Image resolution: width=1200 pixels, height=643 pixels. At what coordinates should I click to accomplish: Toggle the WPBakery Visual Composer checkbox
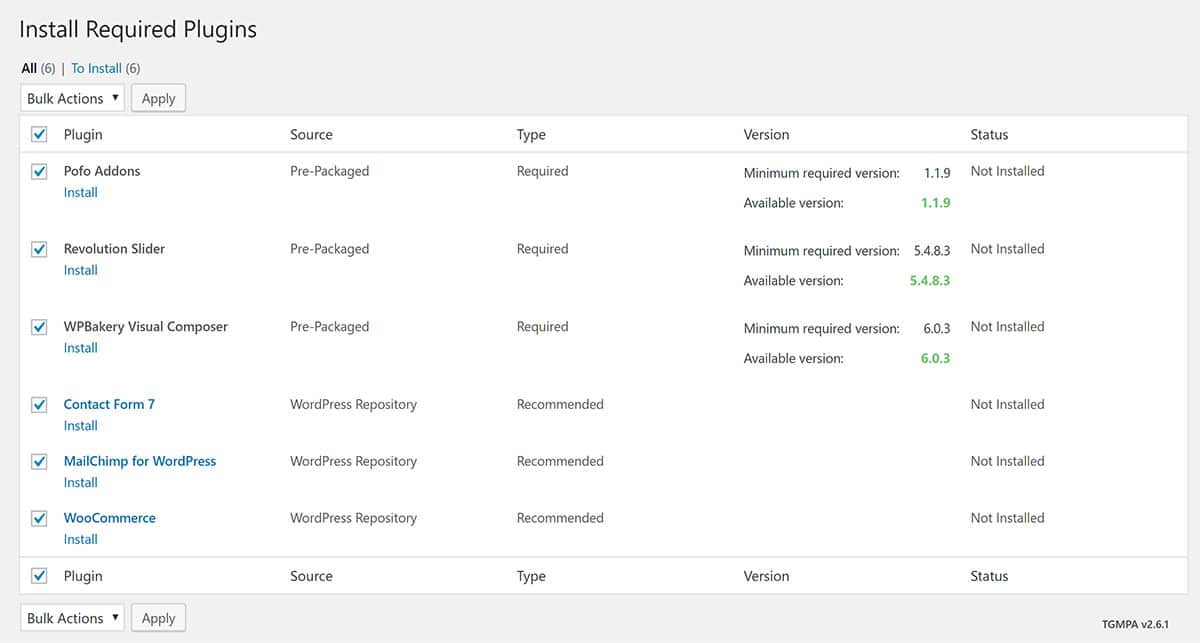39,327
